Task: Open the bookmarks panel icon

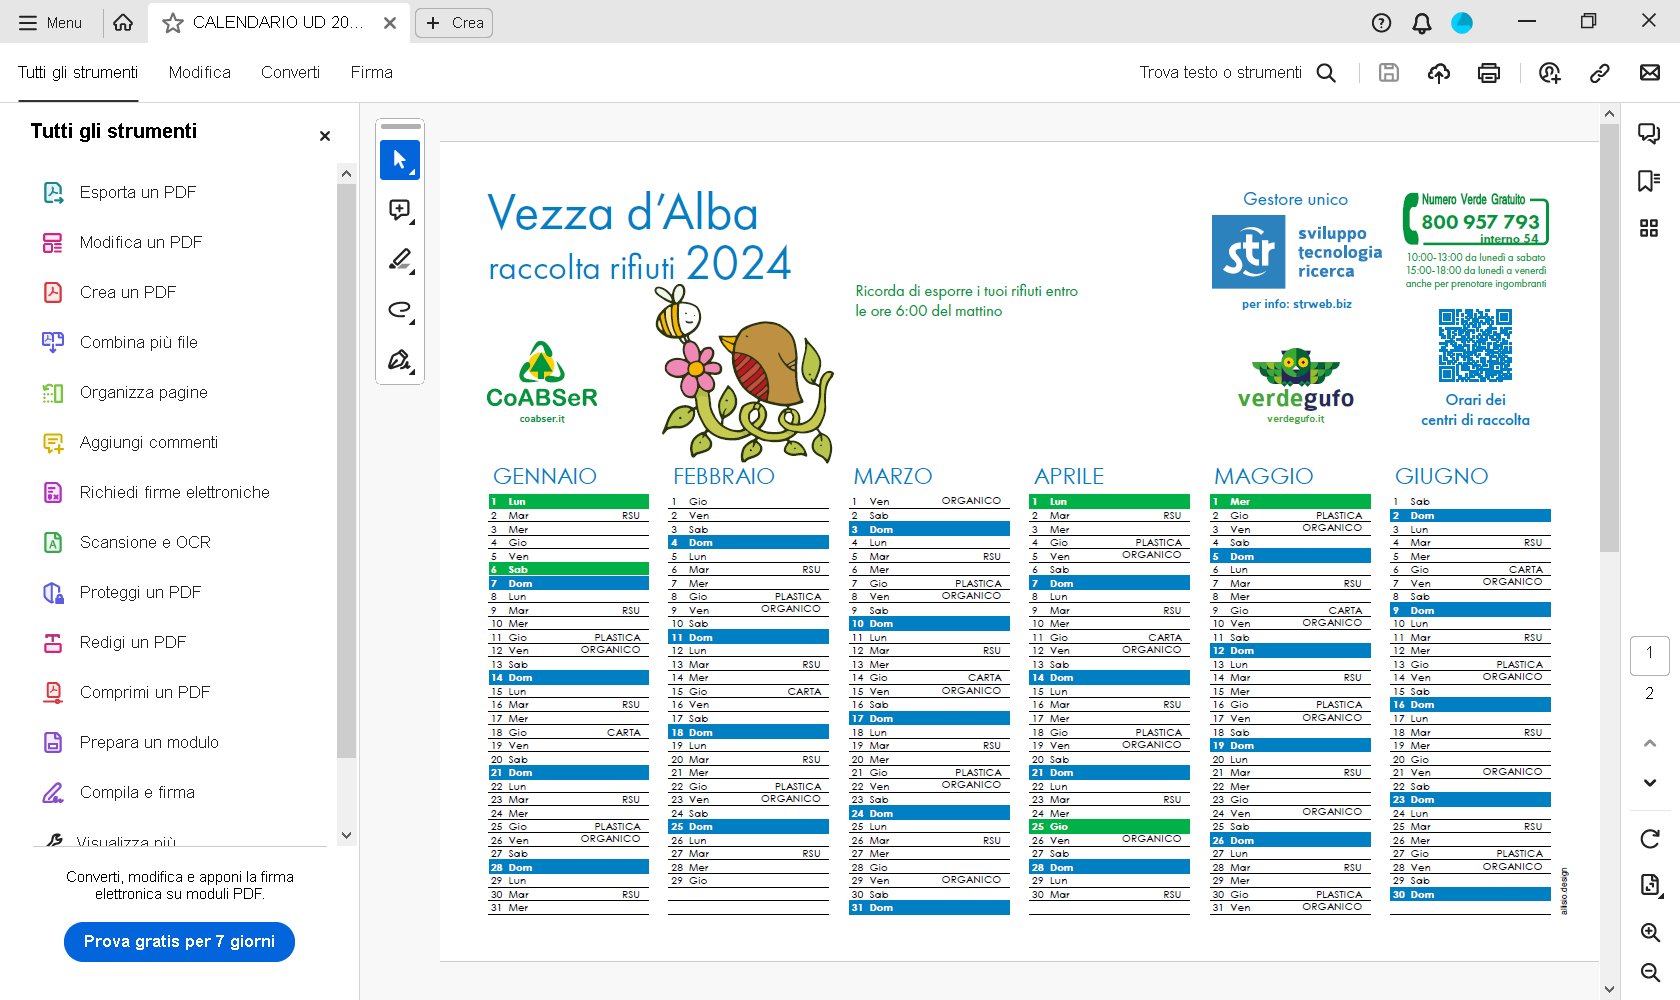Action: coord(1649,181)
